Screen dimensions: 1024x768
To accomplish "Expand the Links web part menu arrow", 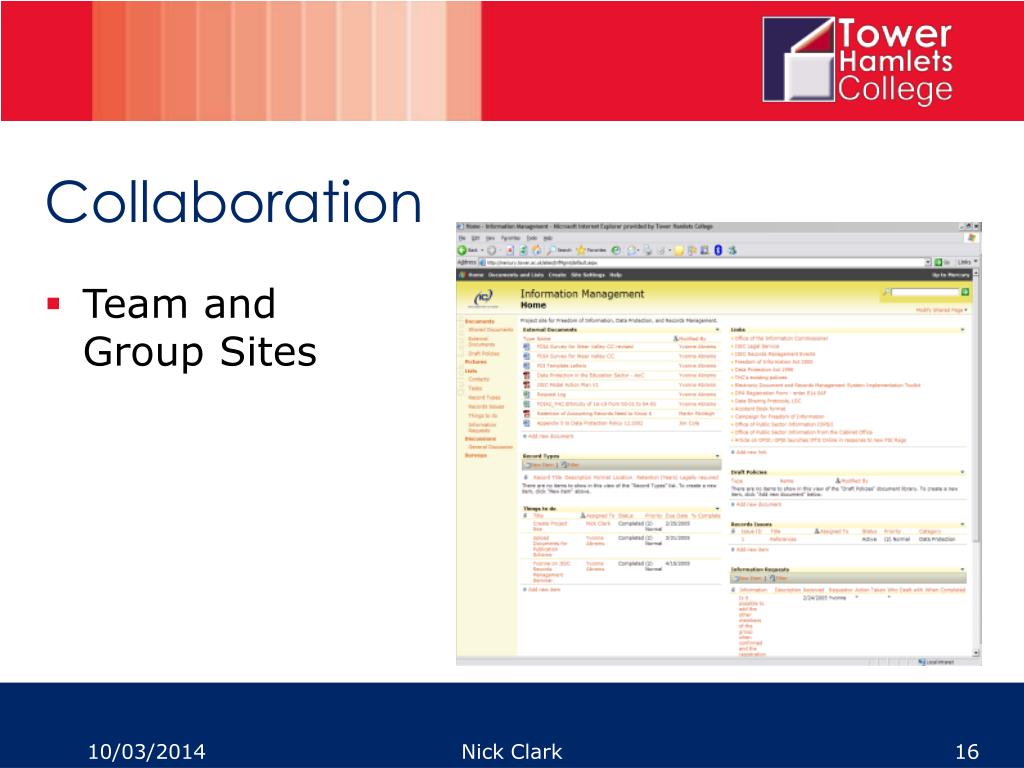I will coord(963,329).
